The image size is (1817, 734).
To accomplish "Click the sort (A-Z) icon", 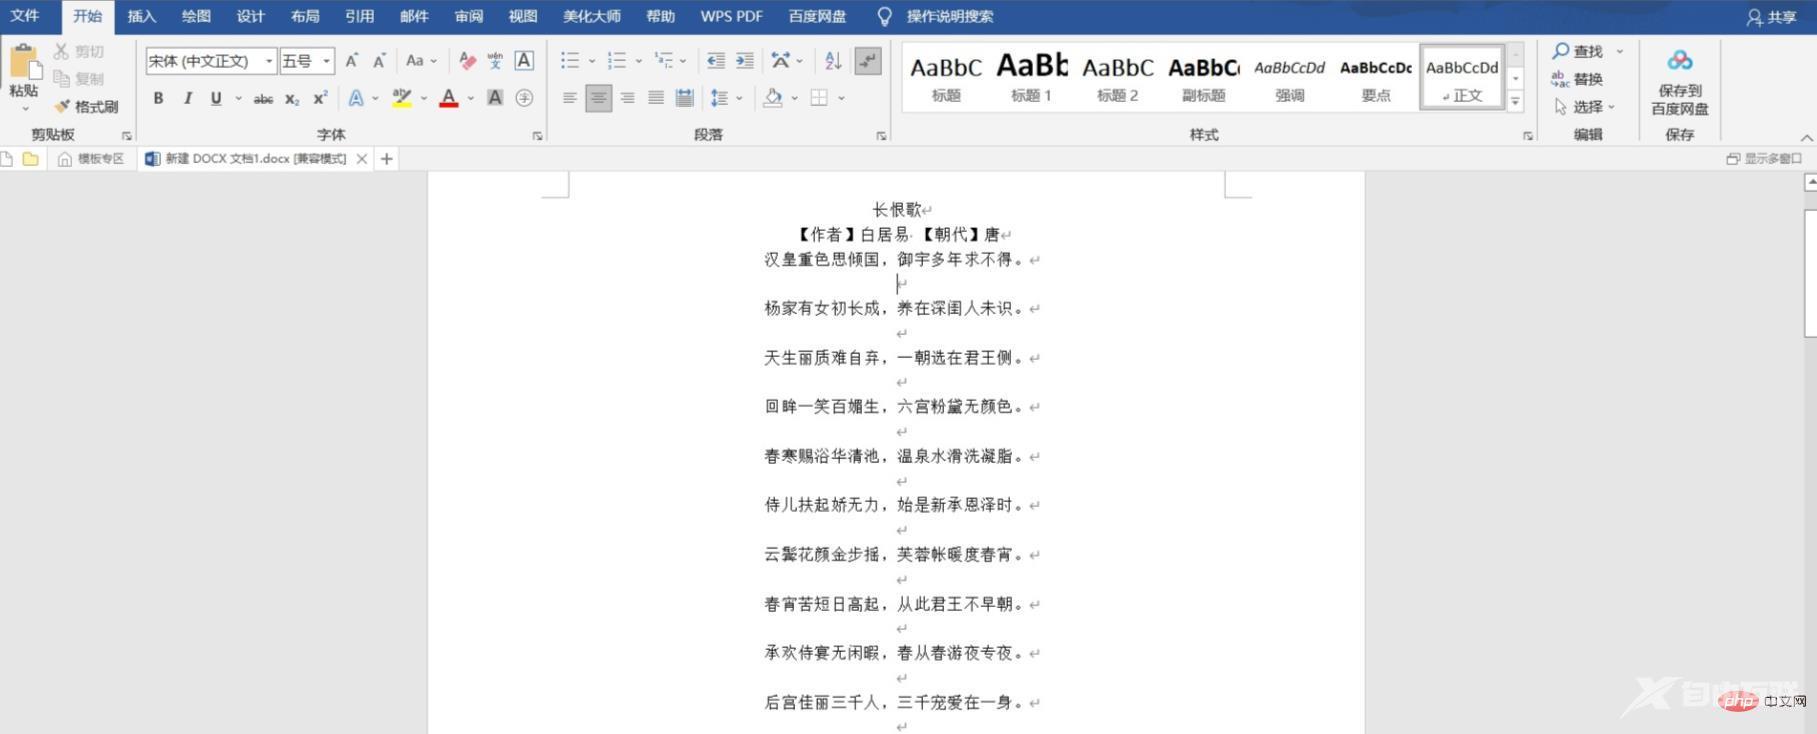I will pos(833,61).
